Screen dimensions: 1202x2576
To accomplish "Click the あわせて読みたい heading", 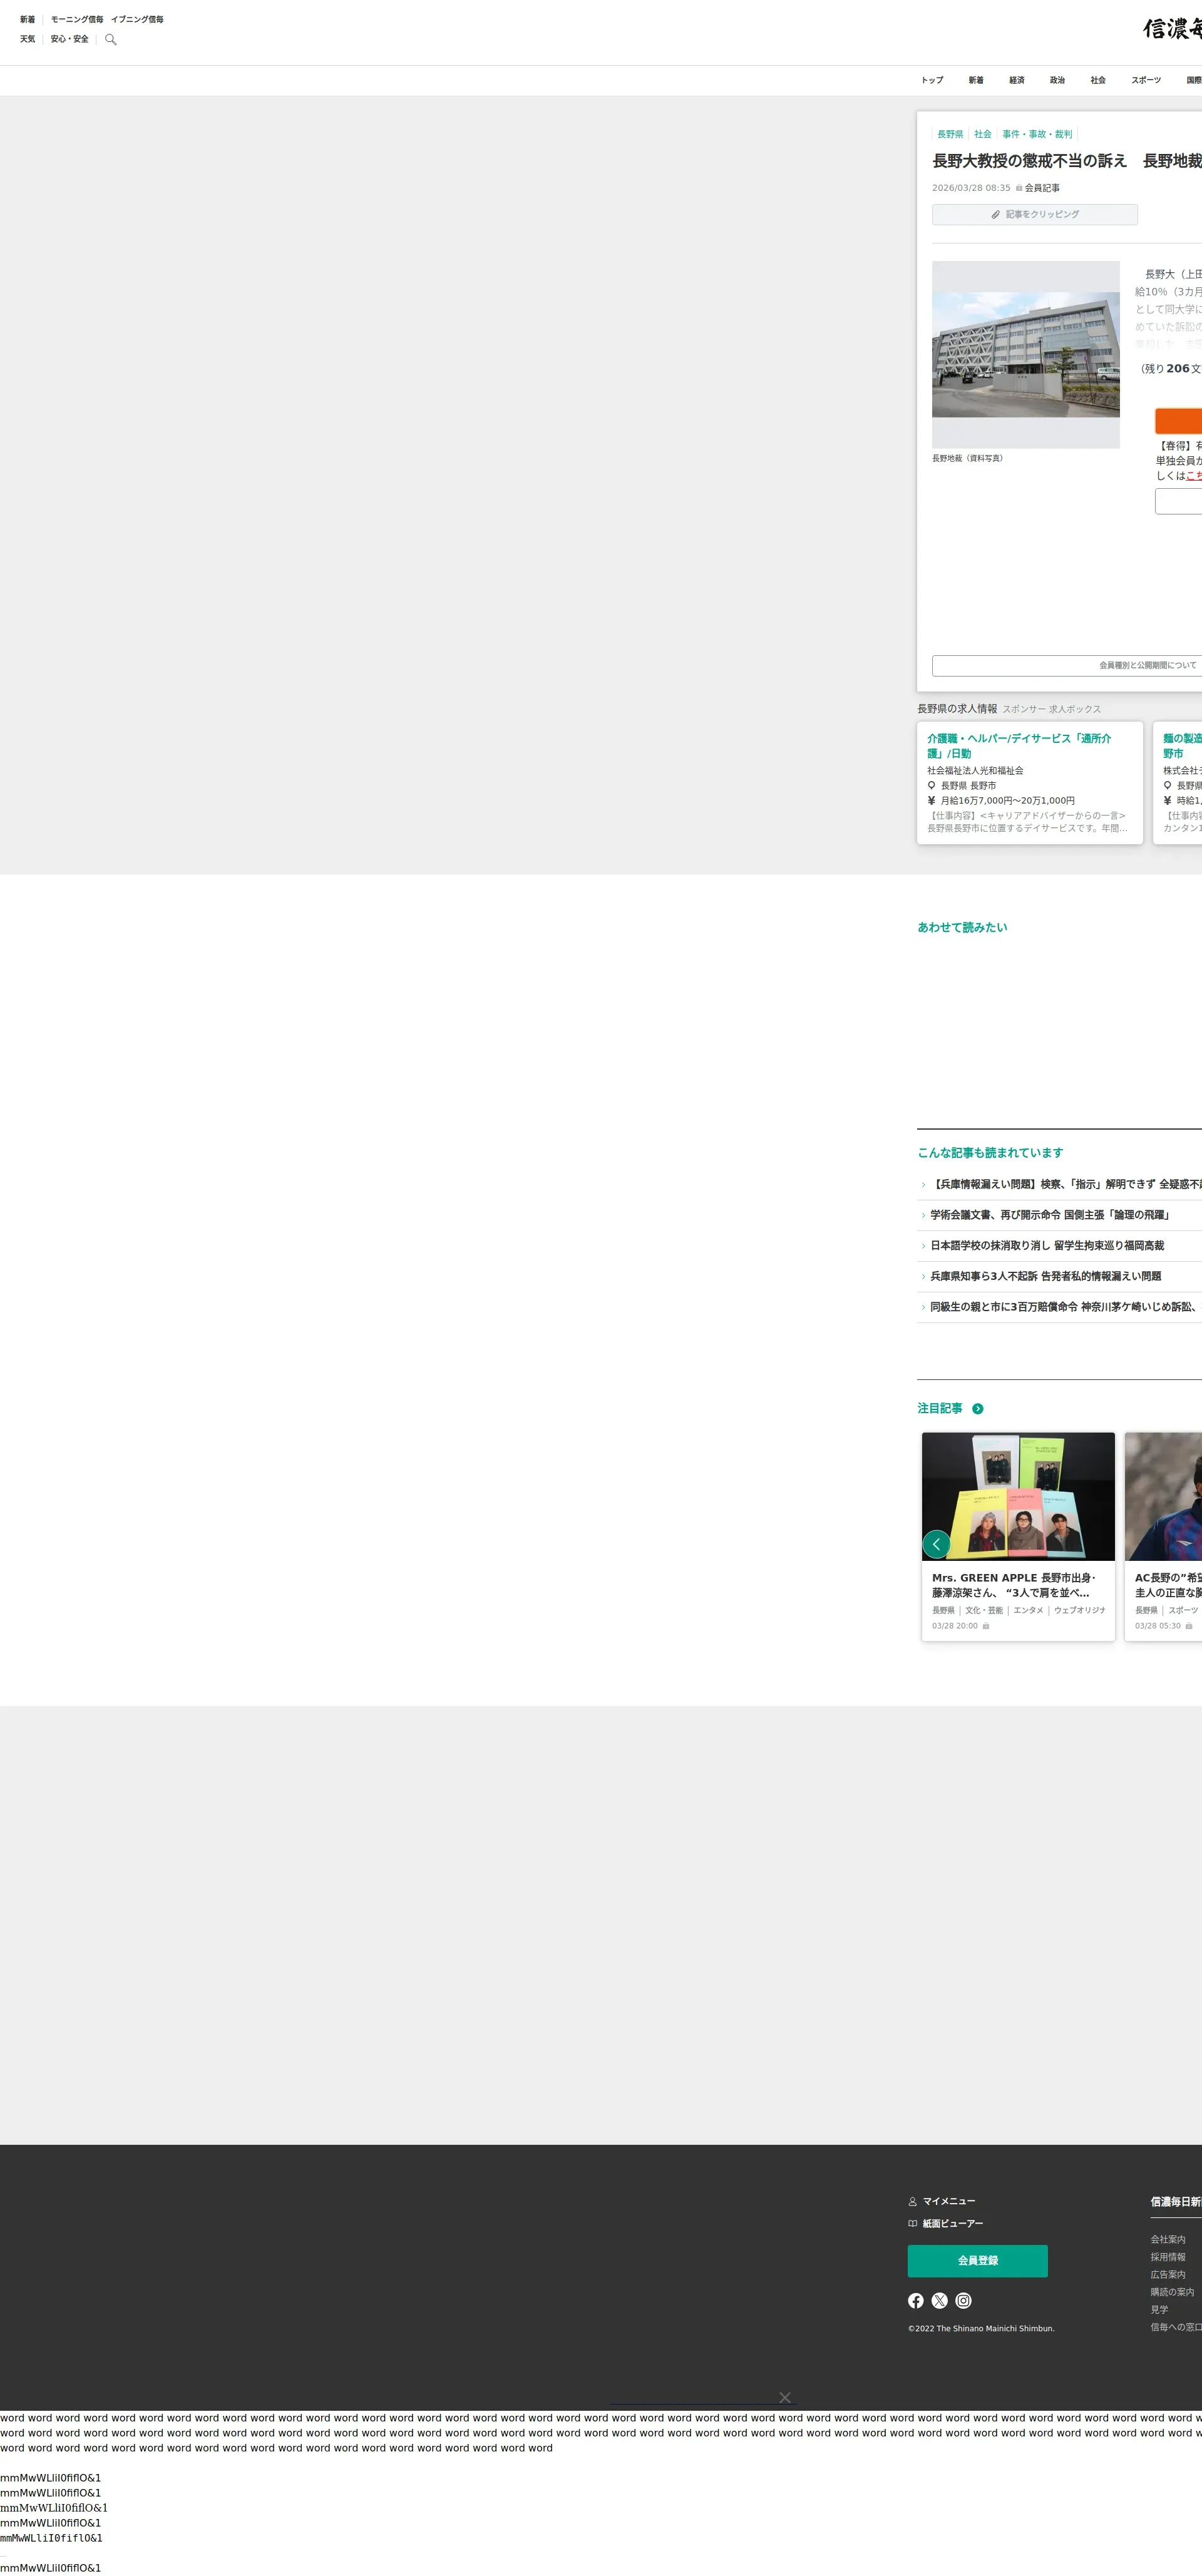I will pos(962,928).
